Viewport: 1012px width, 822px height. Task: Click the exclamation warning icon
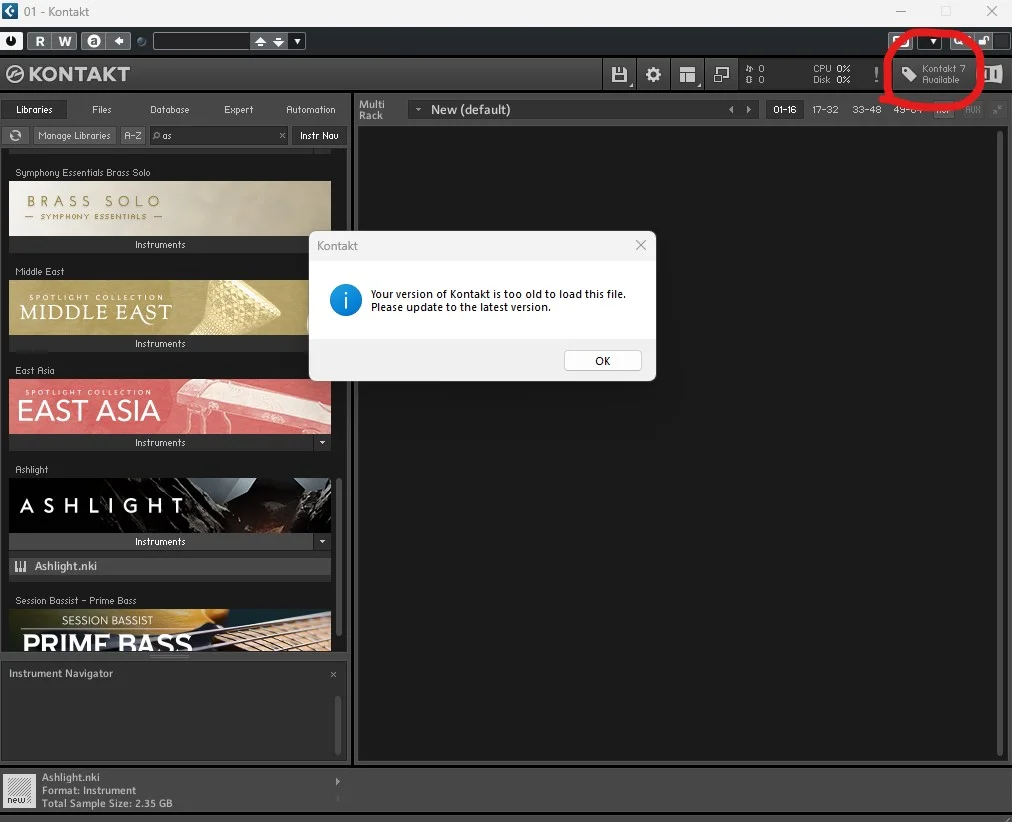pyautogui.click(x=876, y=74)
